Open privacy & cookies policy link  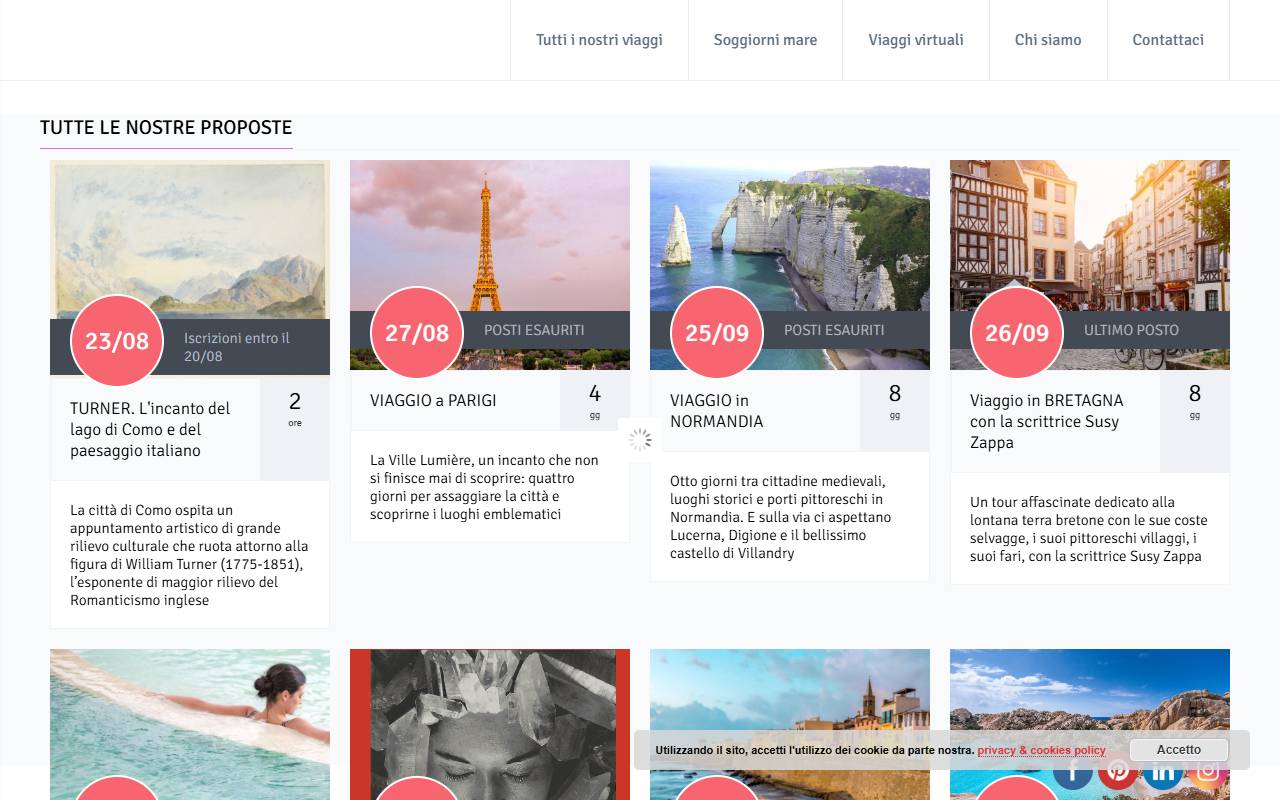[x=1041, y=750]
